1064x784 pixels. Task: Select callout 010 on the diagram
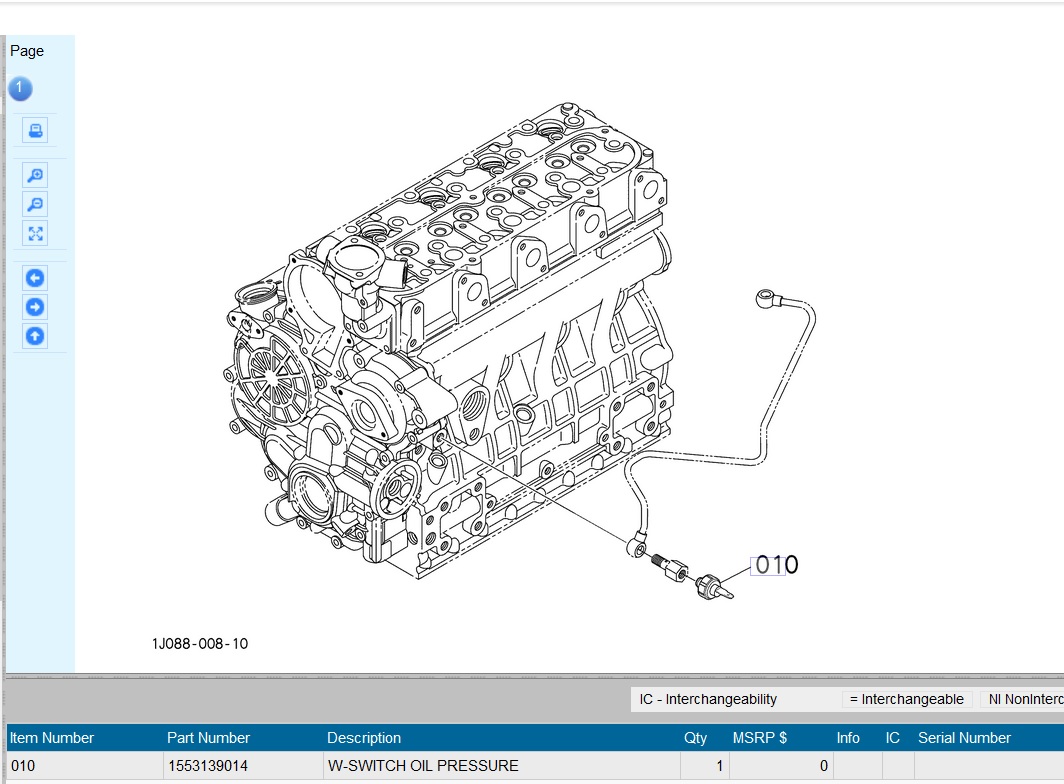coord(776,565)
